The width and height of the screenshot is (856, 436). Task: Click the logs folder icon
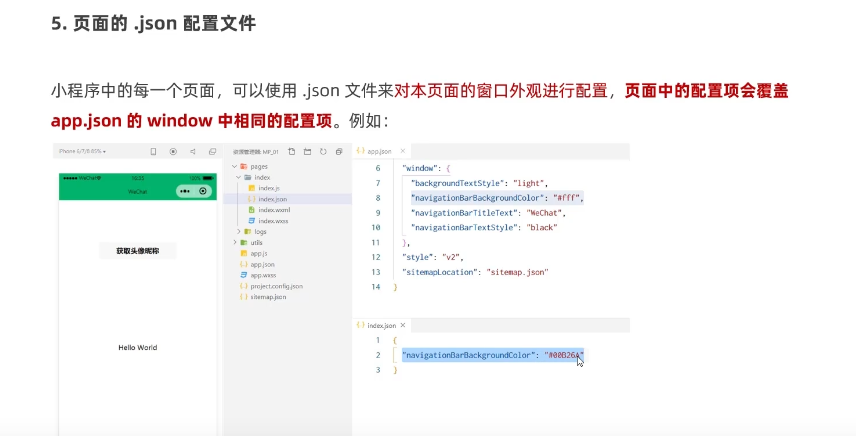coord(248,232)
